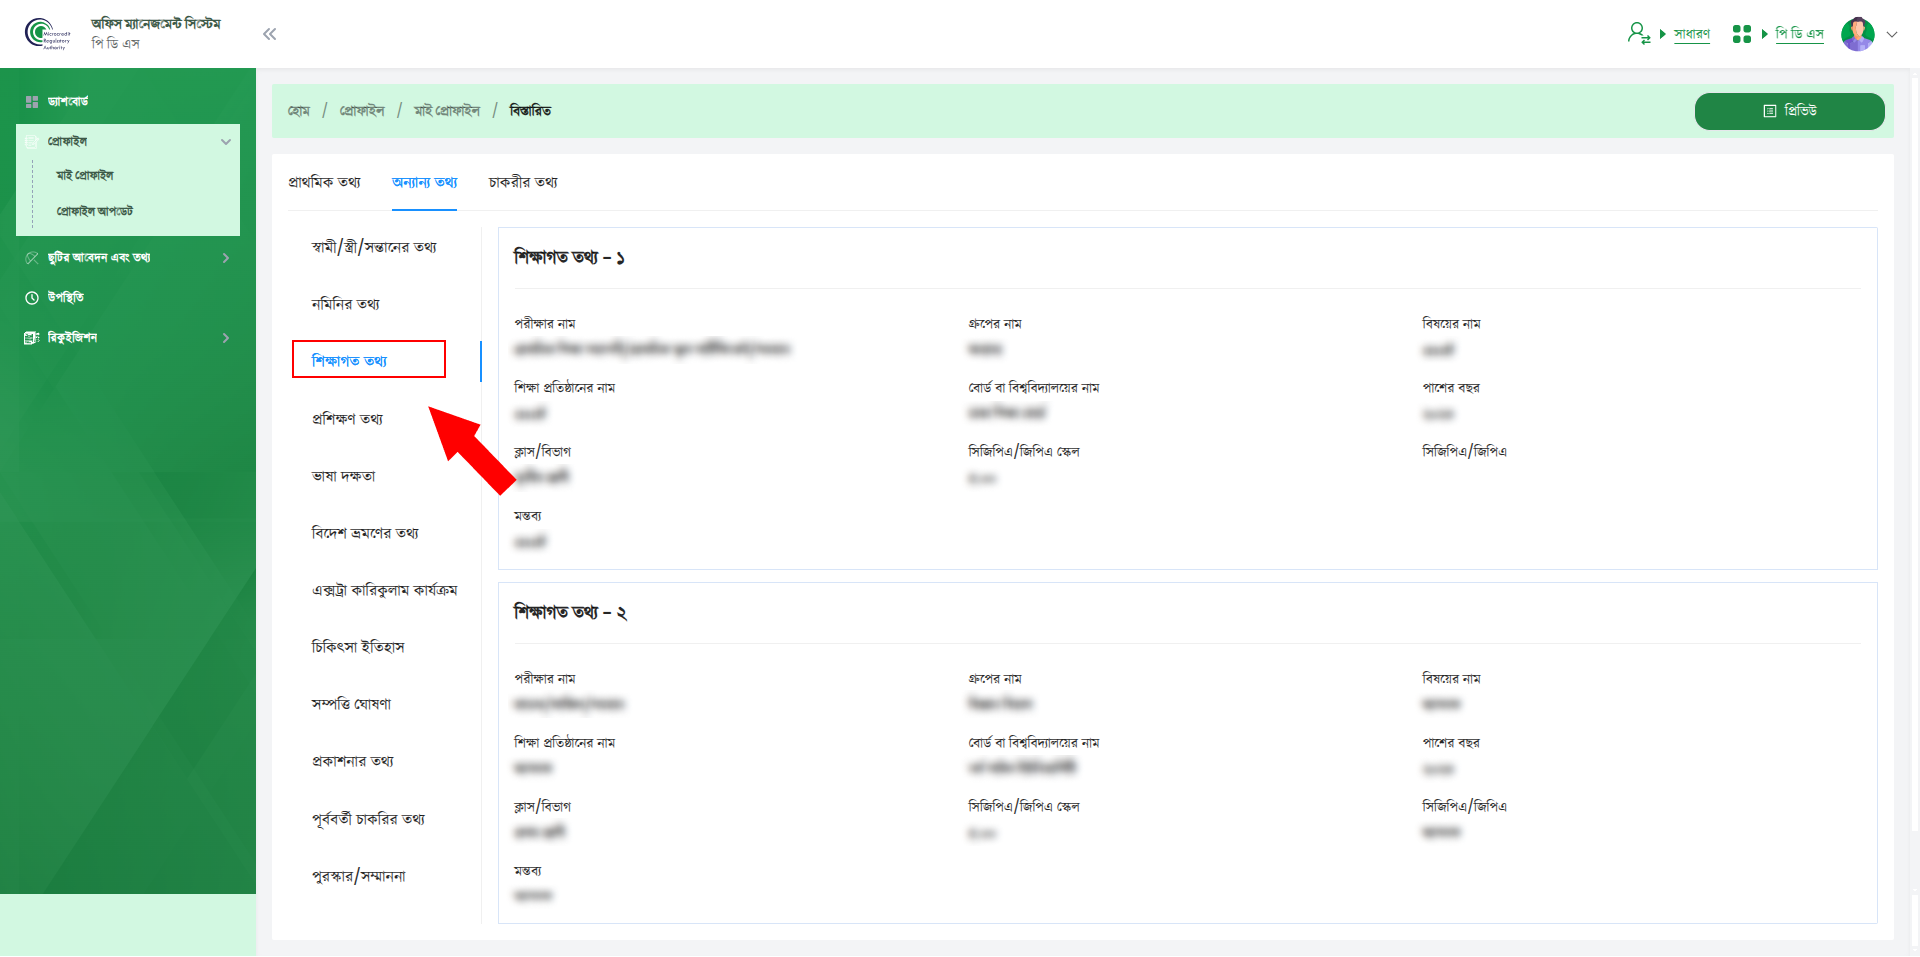Select মাই প্রোফাইল in sidebar

pyautogui.click(x=85, y=176)
